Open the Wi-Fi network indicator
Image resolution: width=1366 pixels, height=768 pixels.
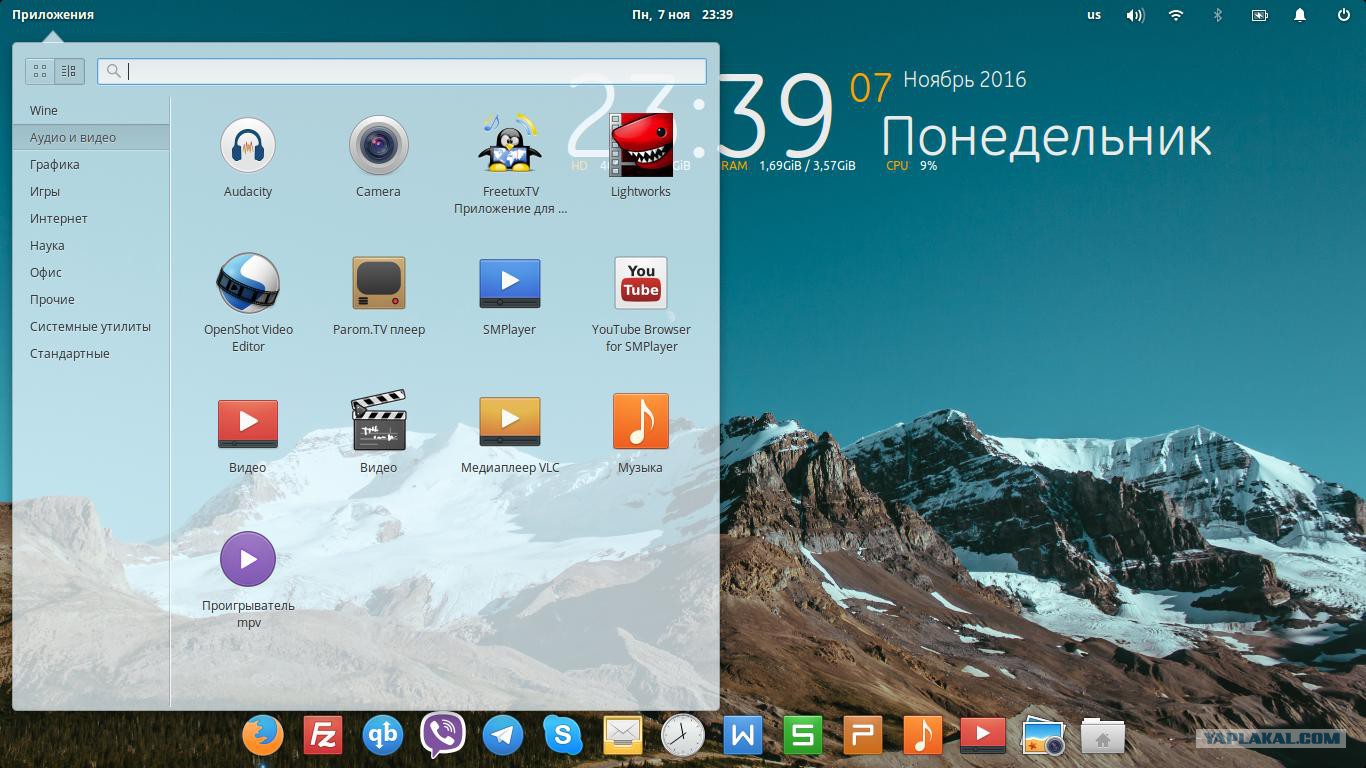point(1176,15)
